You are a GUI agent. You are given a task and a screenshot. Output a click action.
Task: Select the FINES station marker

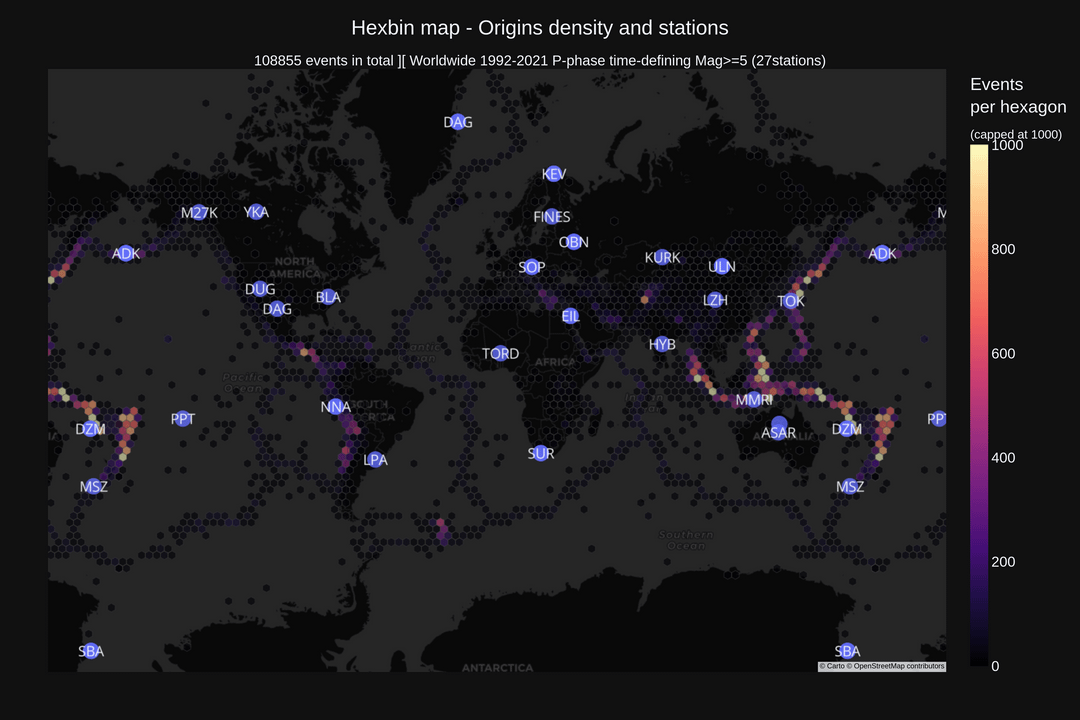point(552,216)
